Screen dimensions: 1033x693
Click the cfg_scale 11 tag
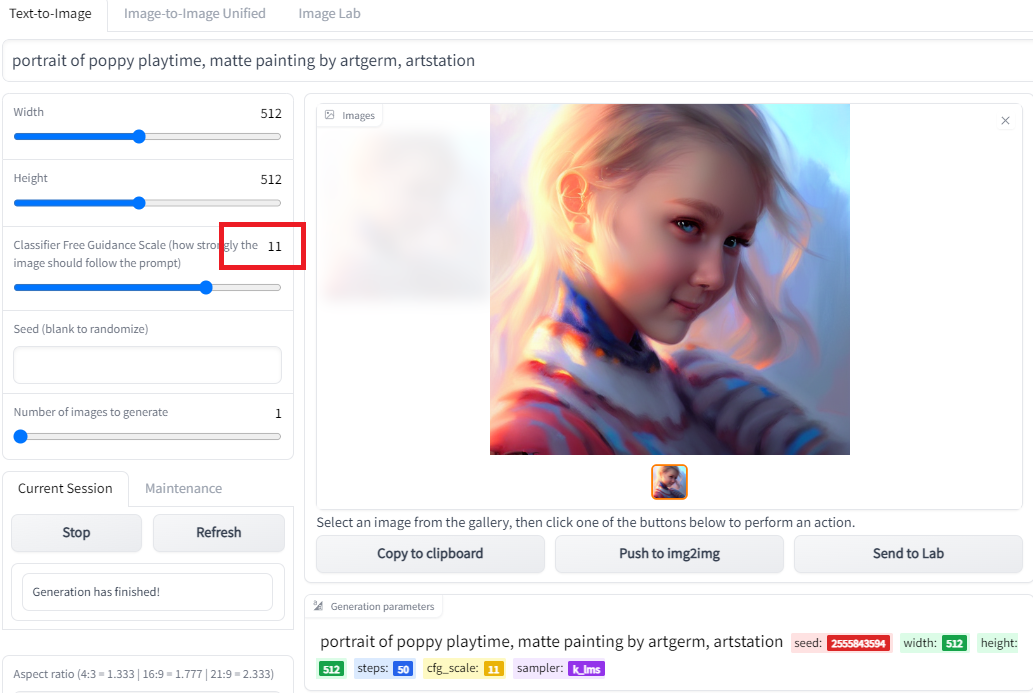[493, 669]
